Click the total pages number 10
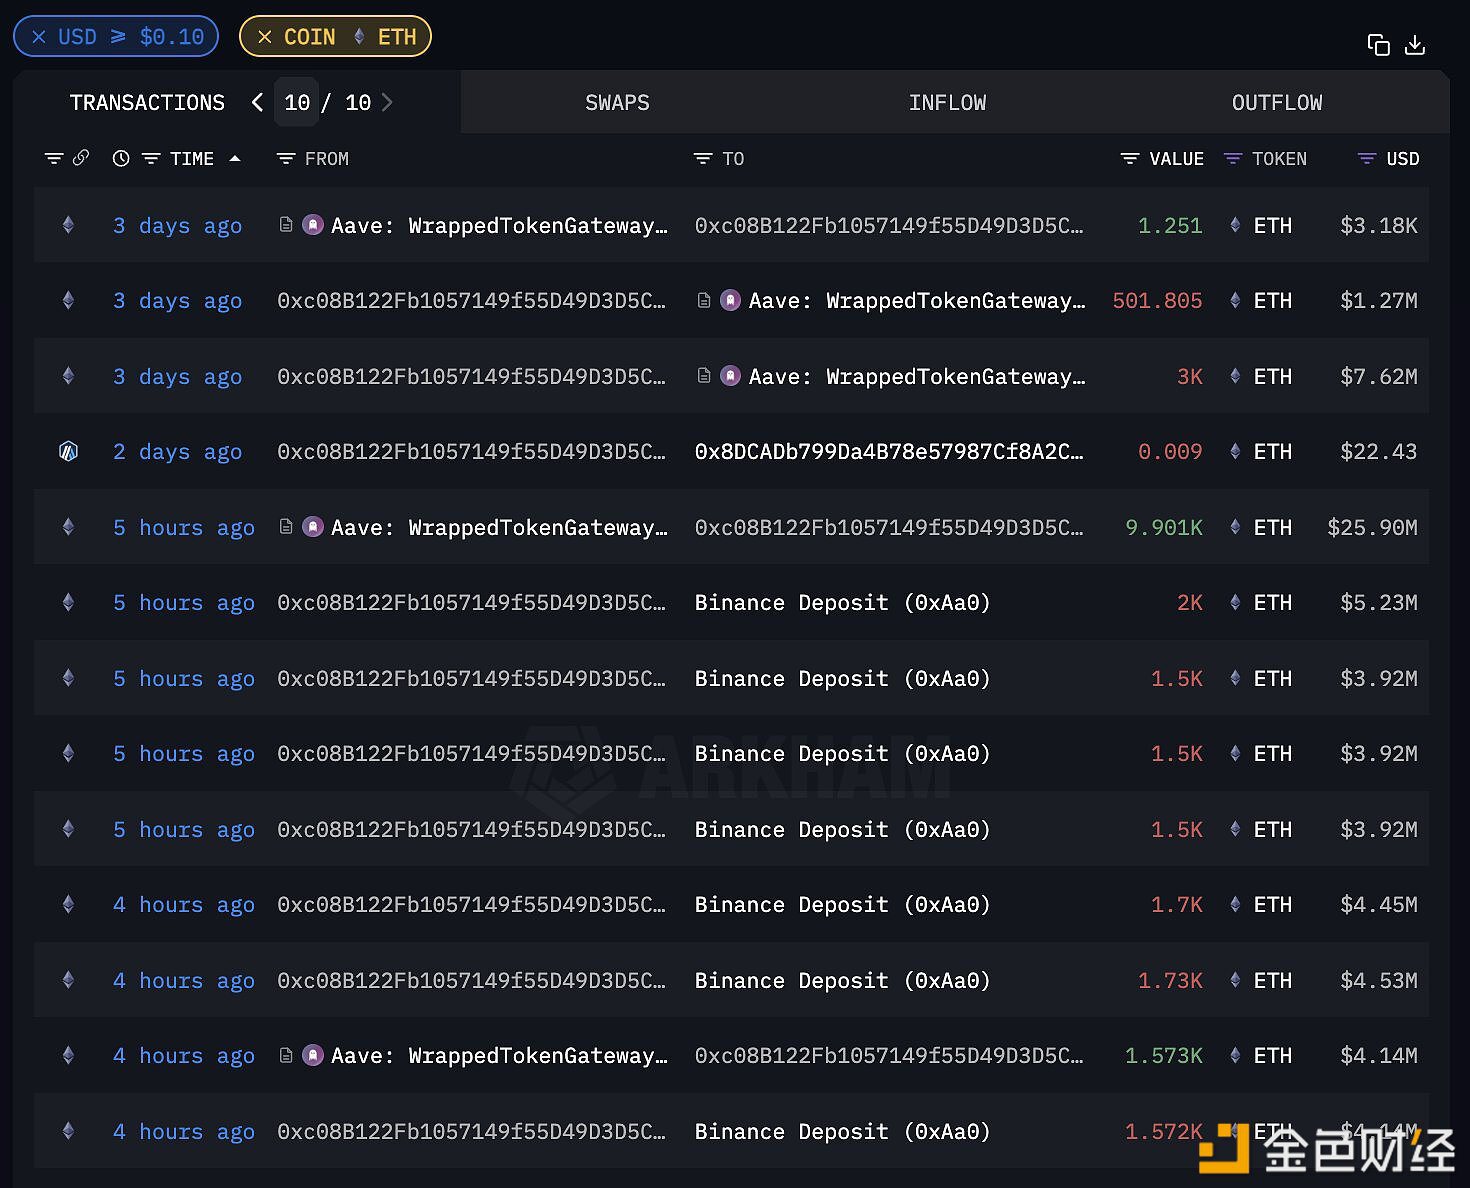1470x1188 pixels. [358, 103]
